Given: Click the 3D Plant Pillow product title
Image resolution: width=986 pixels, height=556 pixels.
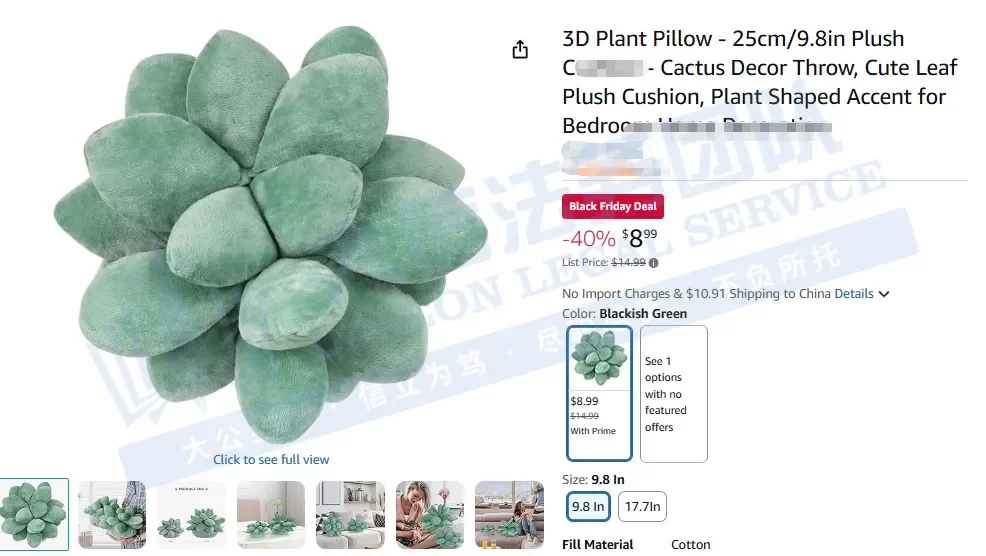Looking at the screenshot, I should coord(760,82).
